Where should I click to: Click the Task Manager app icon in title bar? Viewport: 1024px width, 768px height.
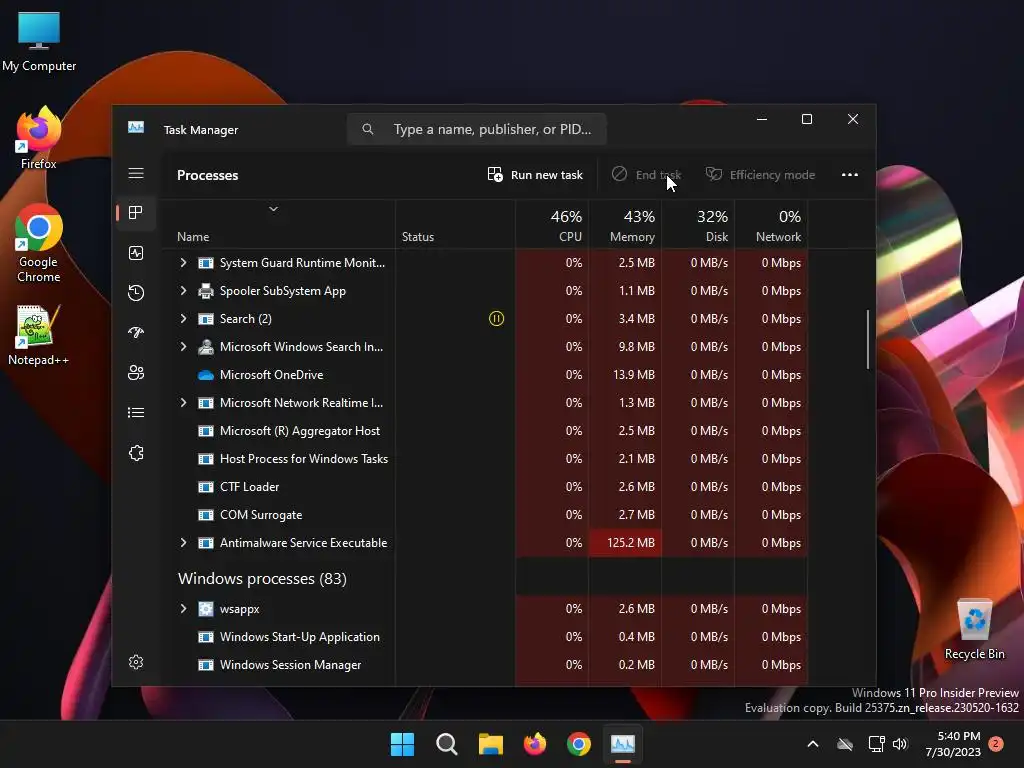(x=136, y=127)
